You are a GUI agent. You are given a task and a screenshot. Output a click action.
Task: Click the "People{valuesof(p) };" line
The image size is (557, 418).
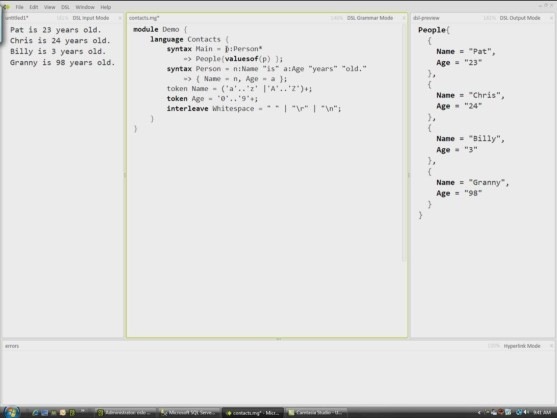click(x=233, y=59)
